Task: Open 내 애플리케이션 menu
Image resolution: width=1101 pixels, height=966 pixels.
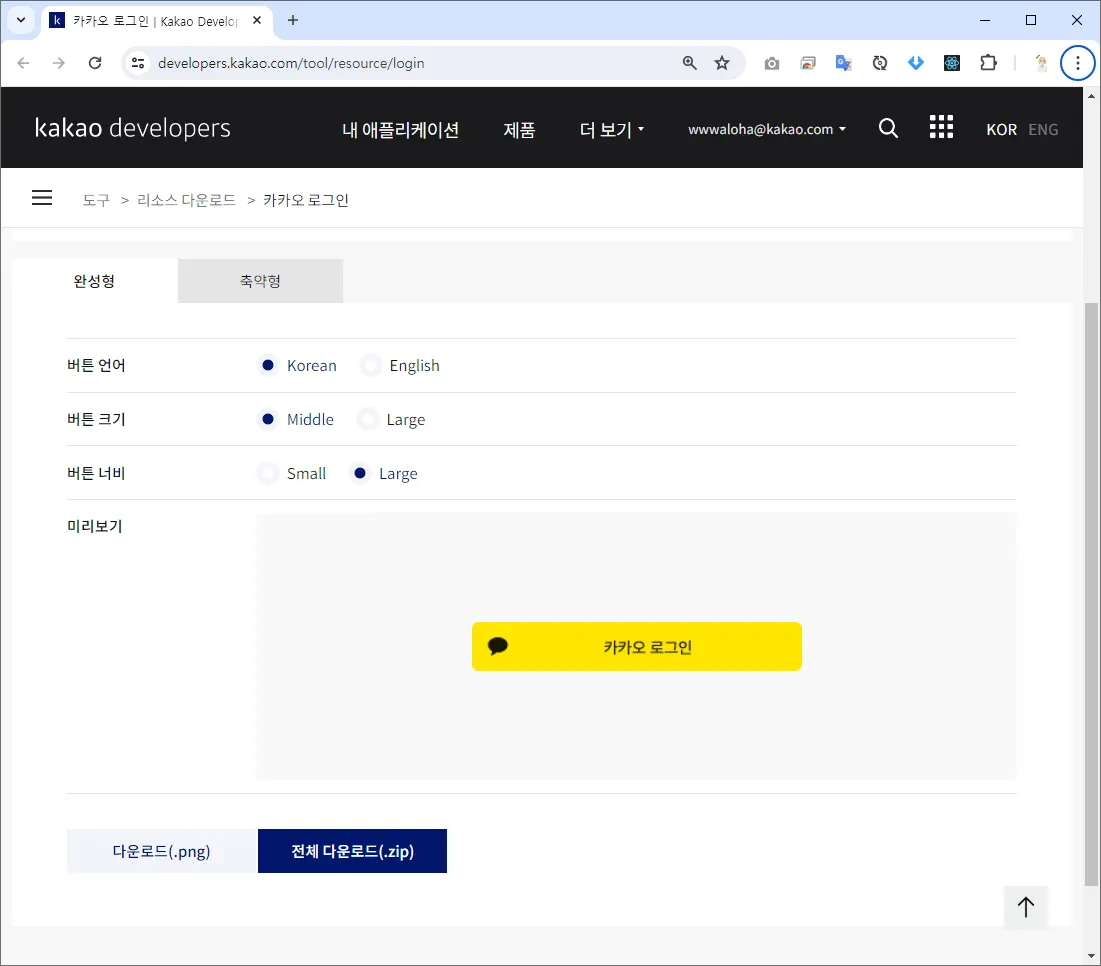Action: pyautogui.click(x=400, y=130)
